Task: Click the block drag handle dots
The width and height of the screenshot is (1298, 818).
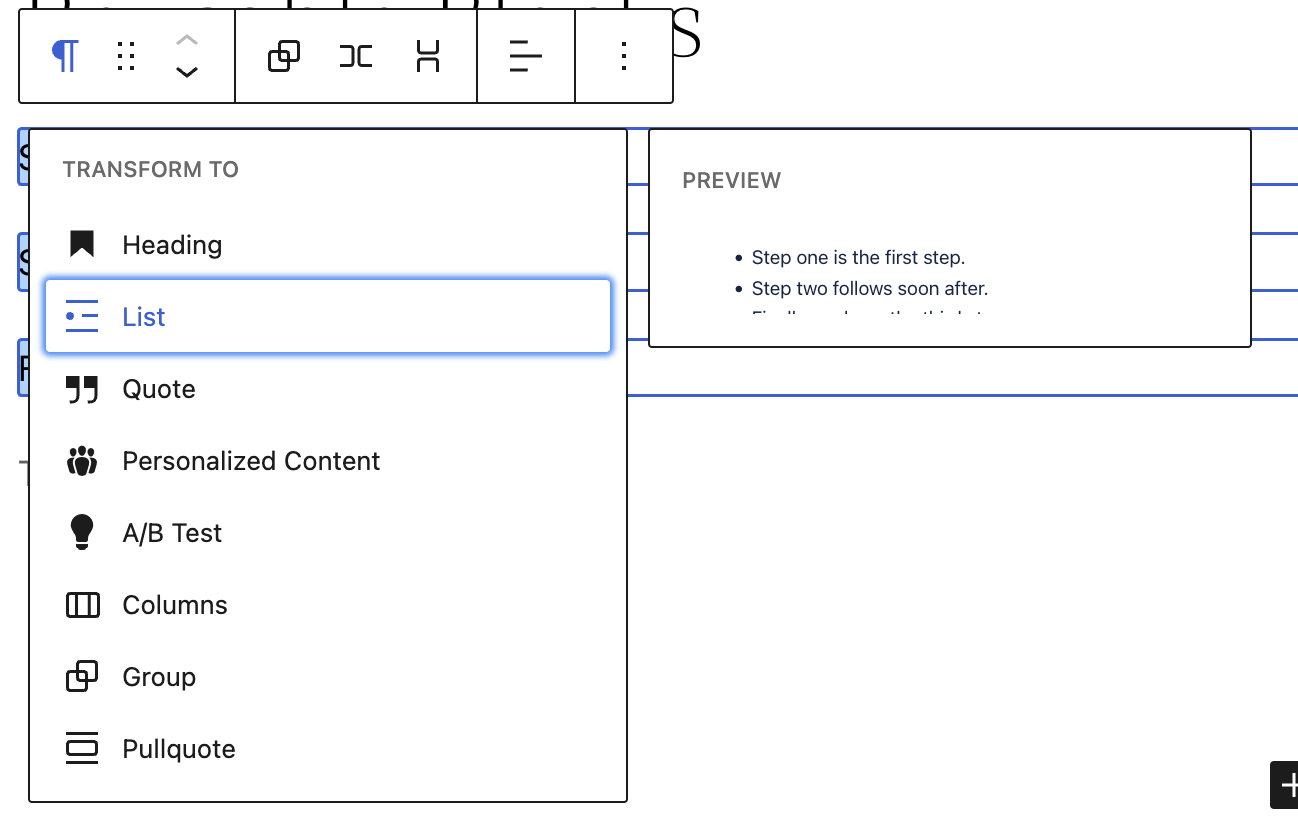Action: 125,56
